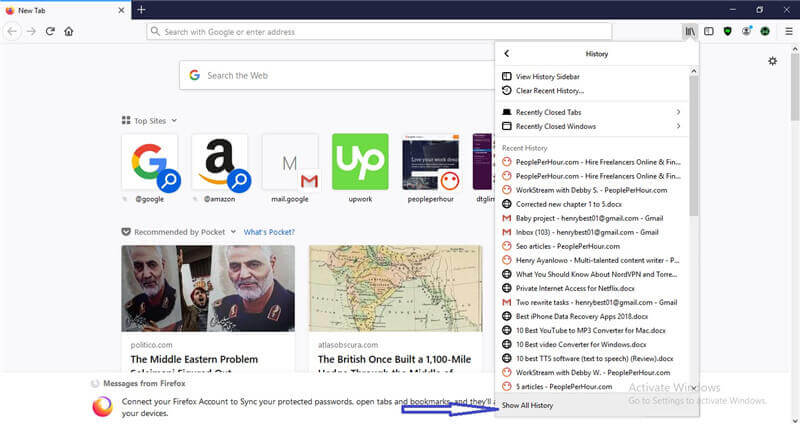Image resolution: width=800 pixels, height=424 pixels.
Task: Click Show All History at panel bottom
Action: coord(527,405)
